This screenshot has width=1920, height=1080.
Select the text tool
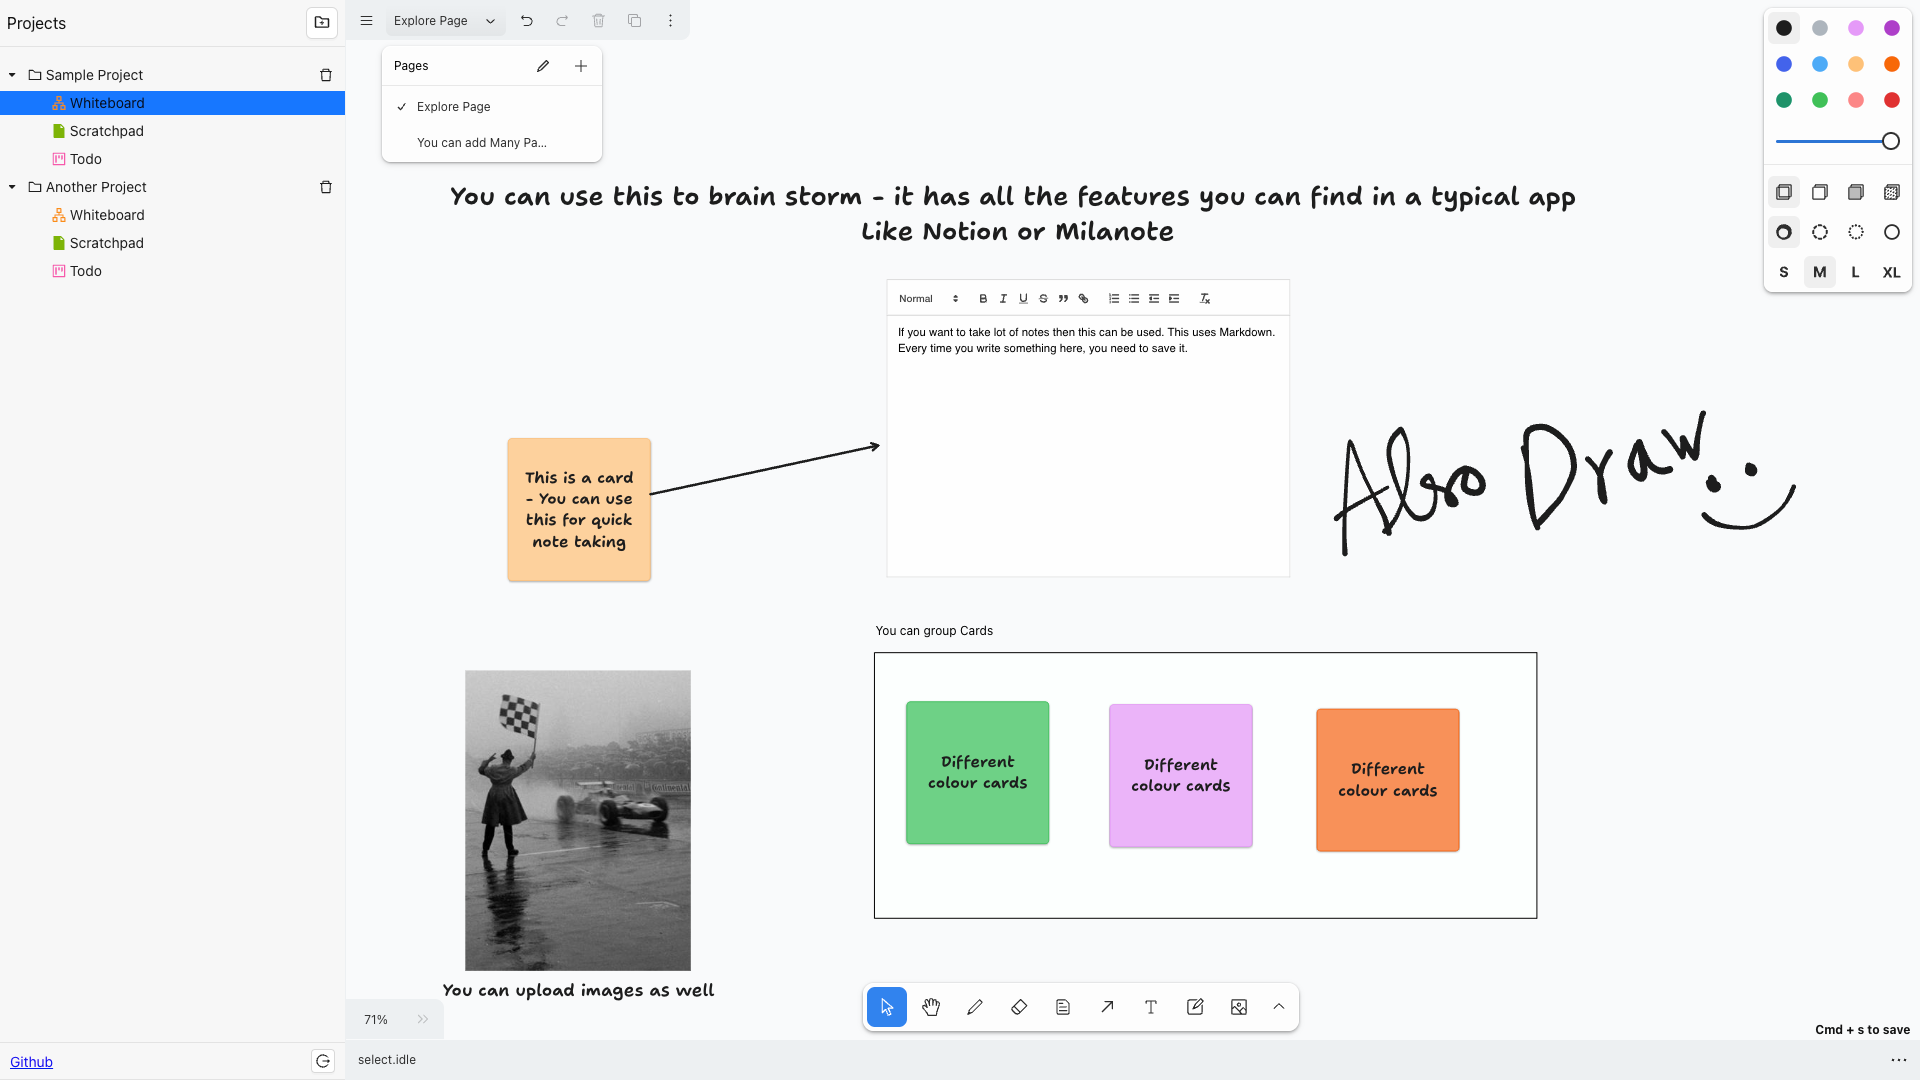(1151, 1007)
